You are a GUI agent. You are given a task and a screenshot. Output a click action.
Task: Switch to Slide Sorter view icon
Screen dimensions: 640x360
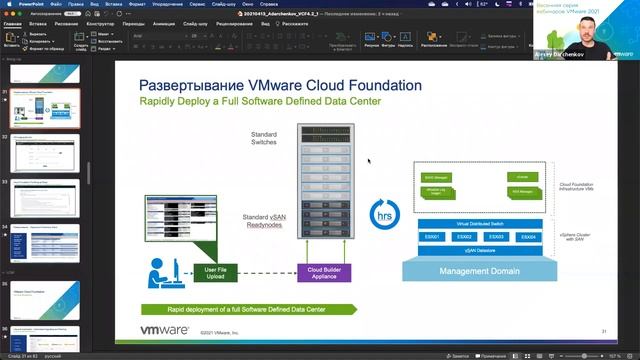coord(527,356)
